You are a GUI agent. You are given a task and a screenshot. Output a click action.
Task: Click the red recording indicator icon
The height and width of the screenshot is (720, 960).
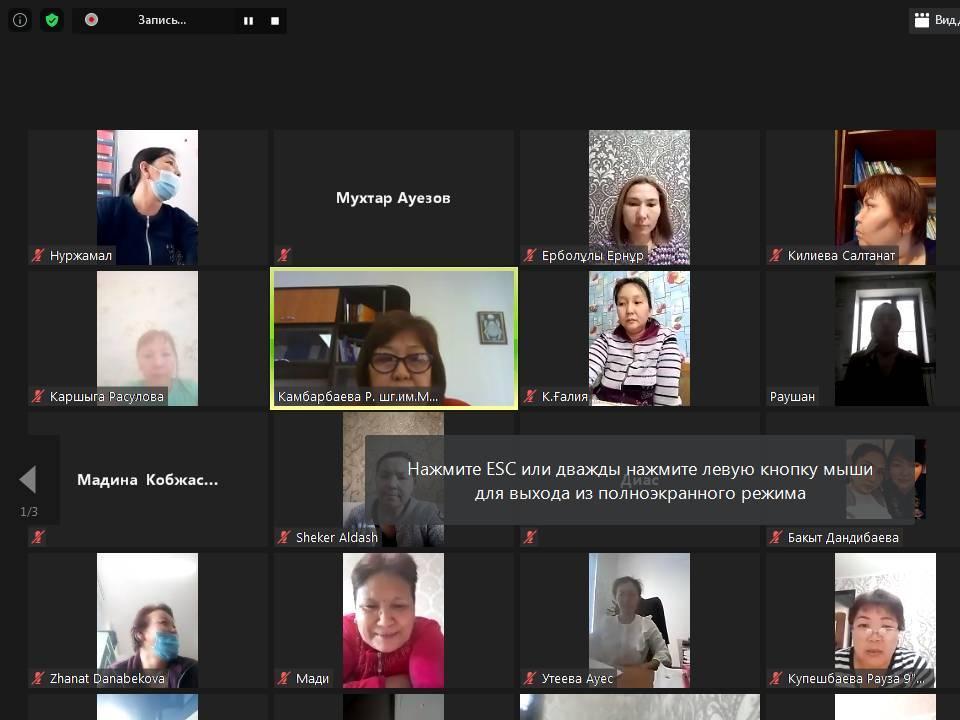click(92, 20)
